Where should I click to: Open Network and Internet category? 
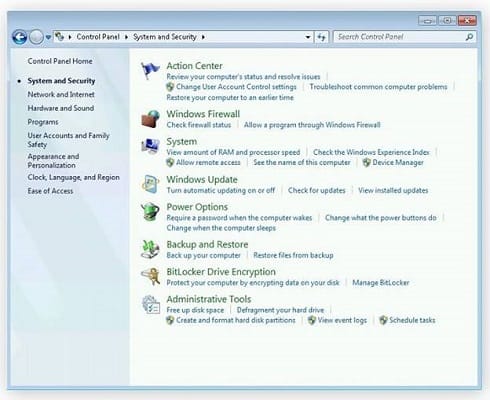click(61, 94)
